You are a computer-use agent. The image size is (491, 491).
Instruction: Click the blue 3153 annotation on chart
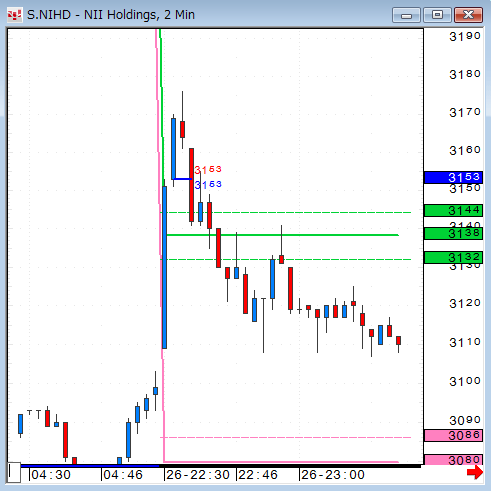click(208, 184)
